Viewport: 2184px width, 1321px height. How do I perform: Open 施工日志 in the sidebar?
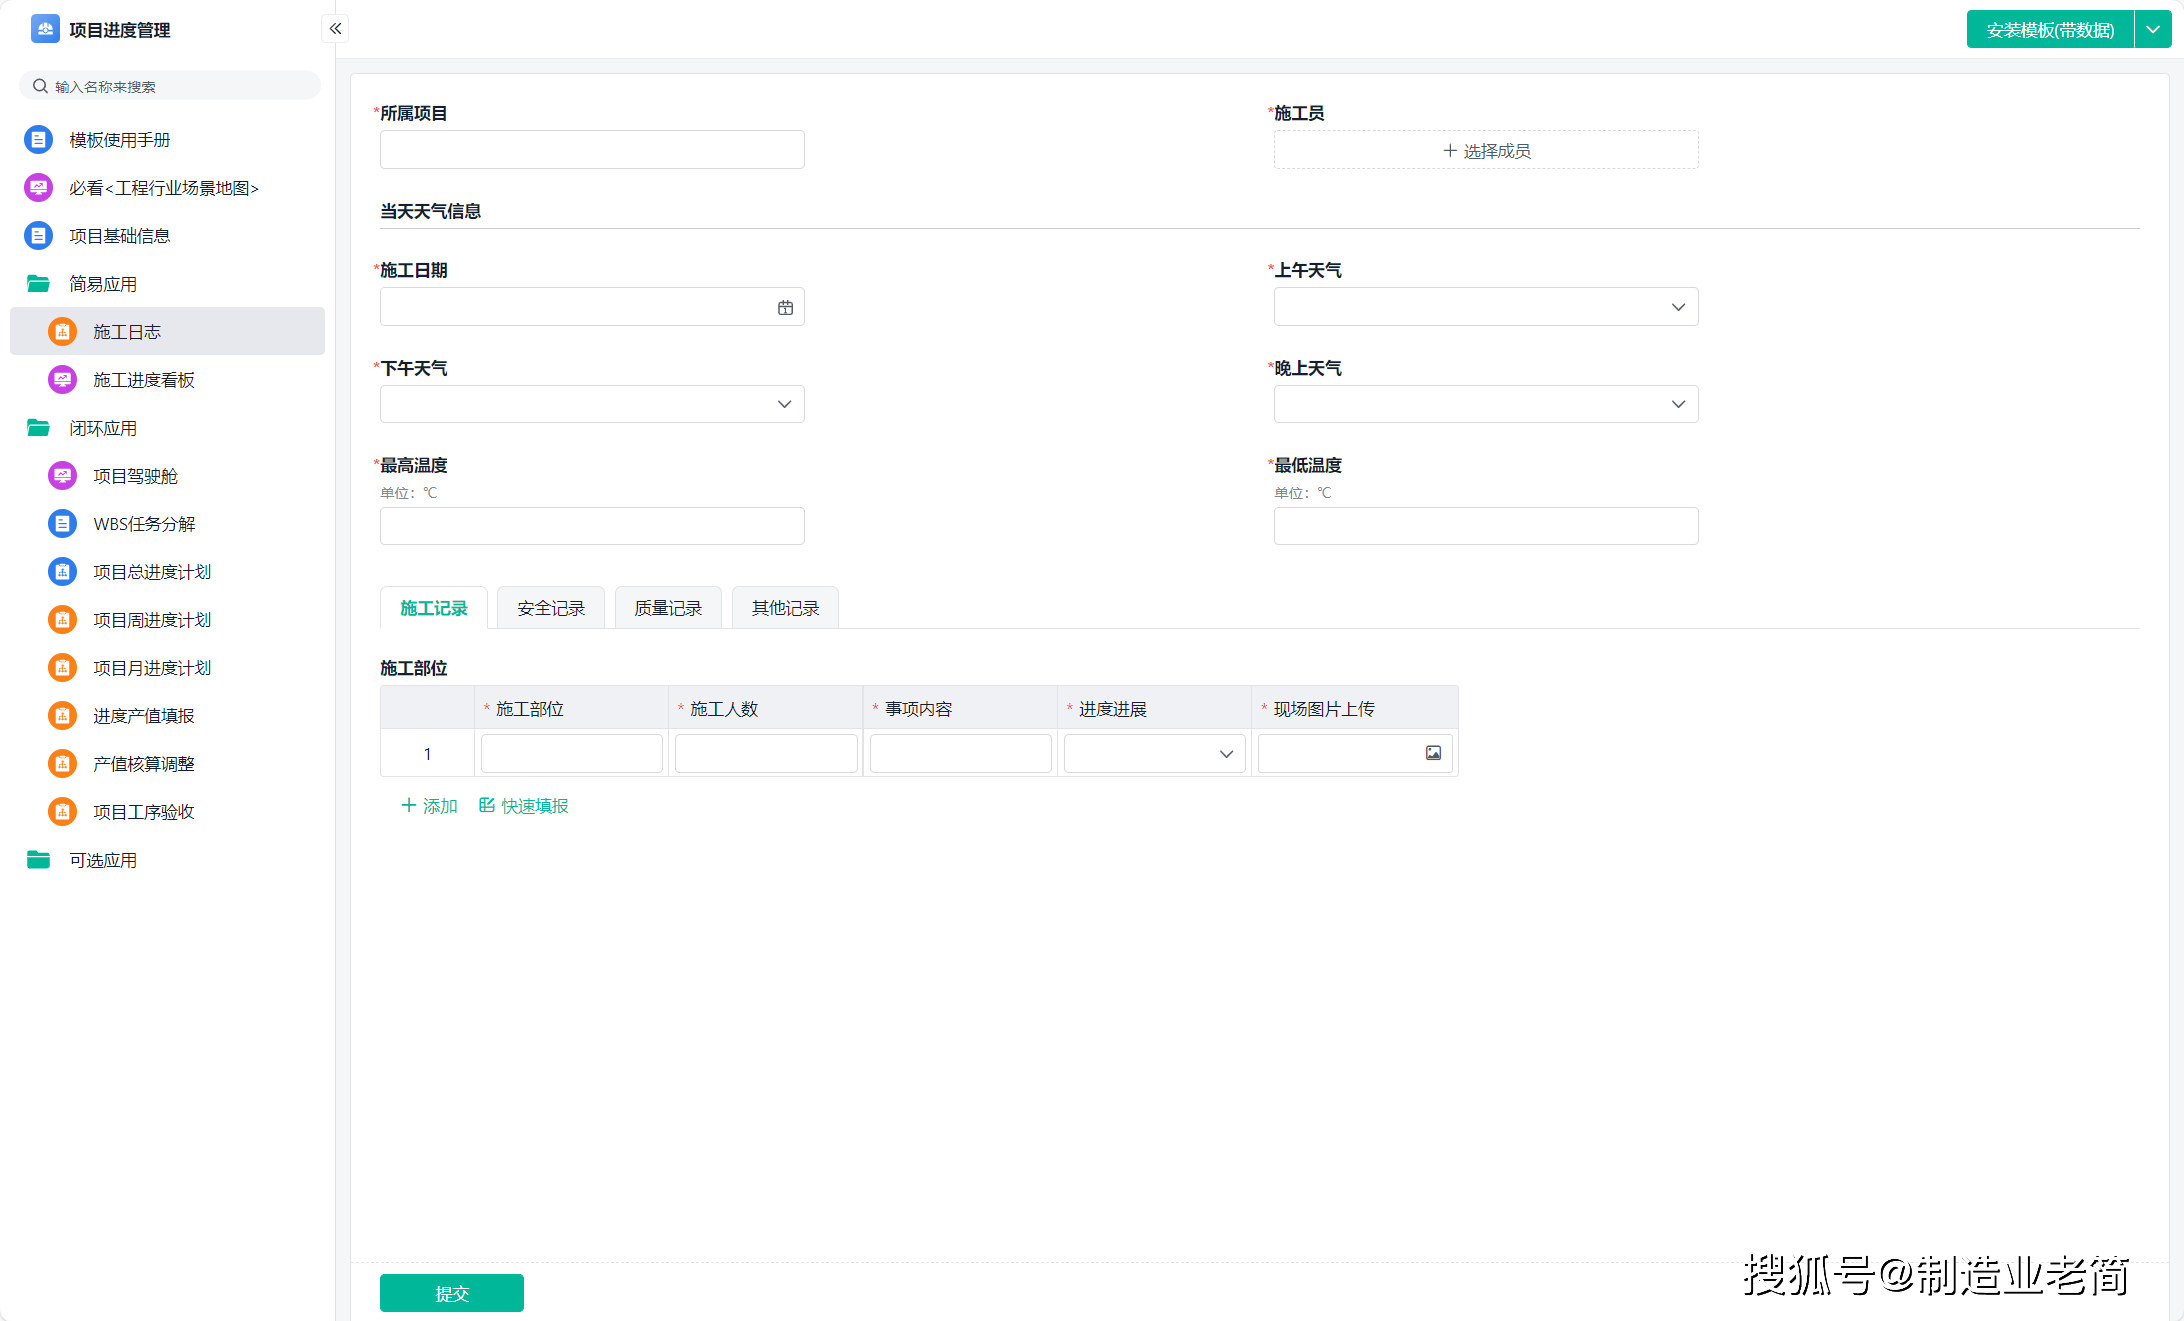click(x=167, y=331)
